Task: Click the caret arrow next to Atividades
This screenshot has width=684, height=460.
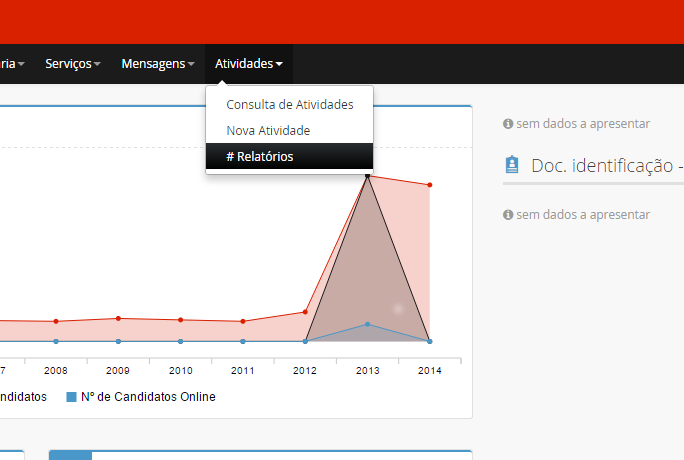Action: point(279,64)
